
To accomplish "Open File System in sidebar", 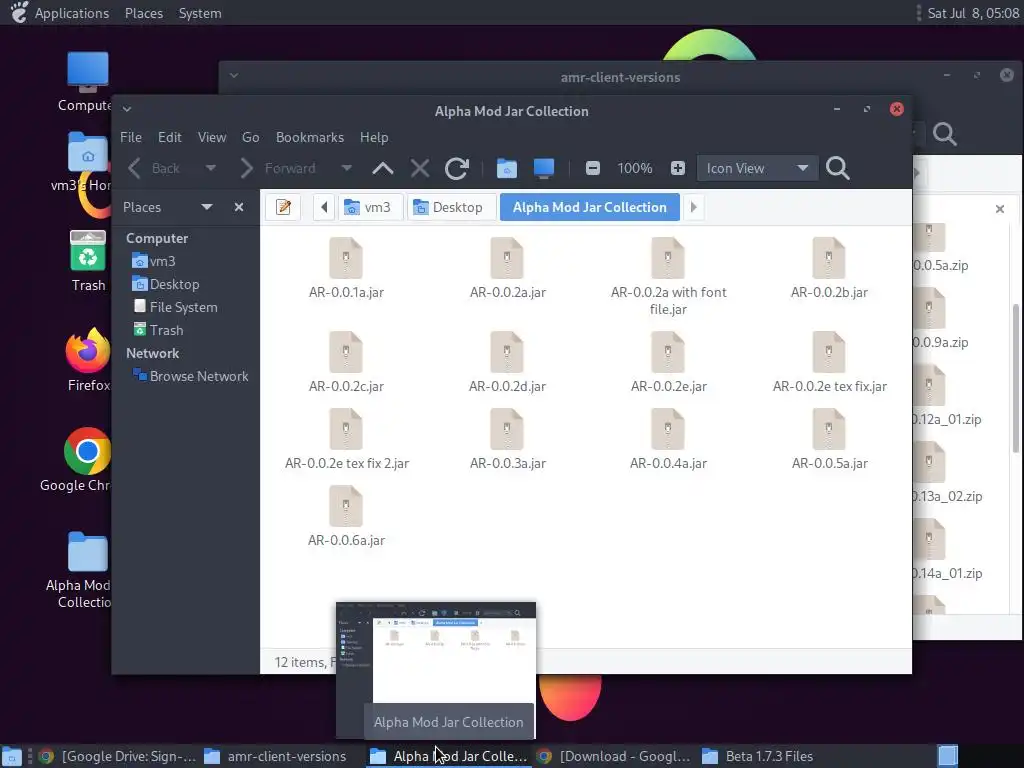I will click(x=175, y=307).
